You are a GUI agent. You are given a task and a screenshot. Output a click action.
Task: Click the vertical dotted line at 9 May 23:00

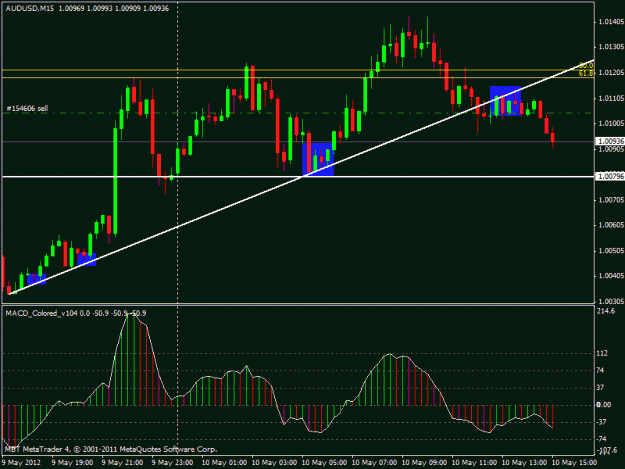(x=177, y=231)
